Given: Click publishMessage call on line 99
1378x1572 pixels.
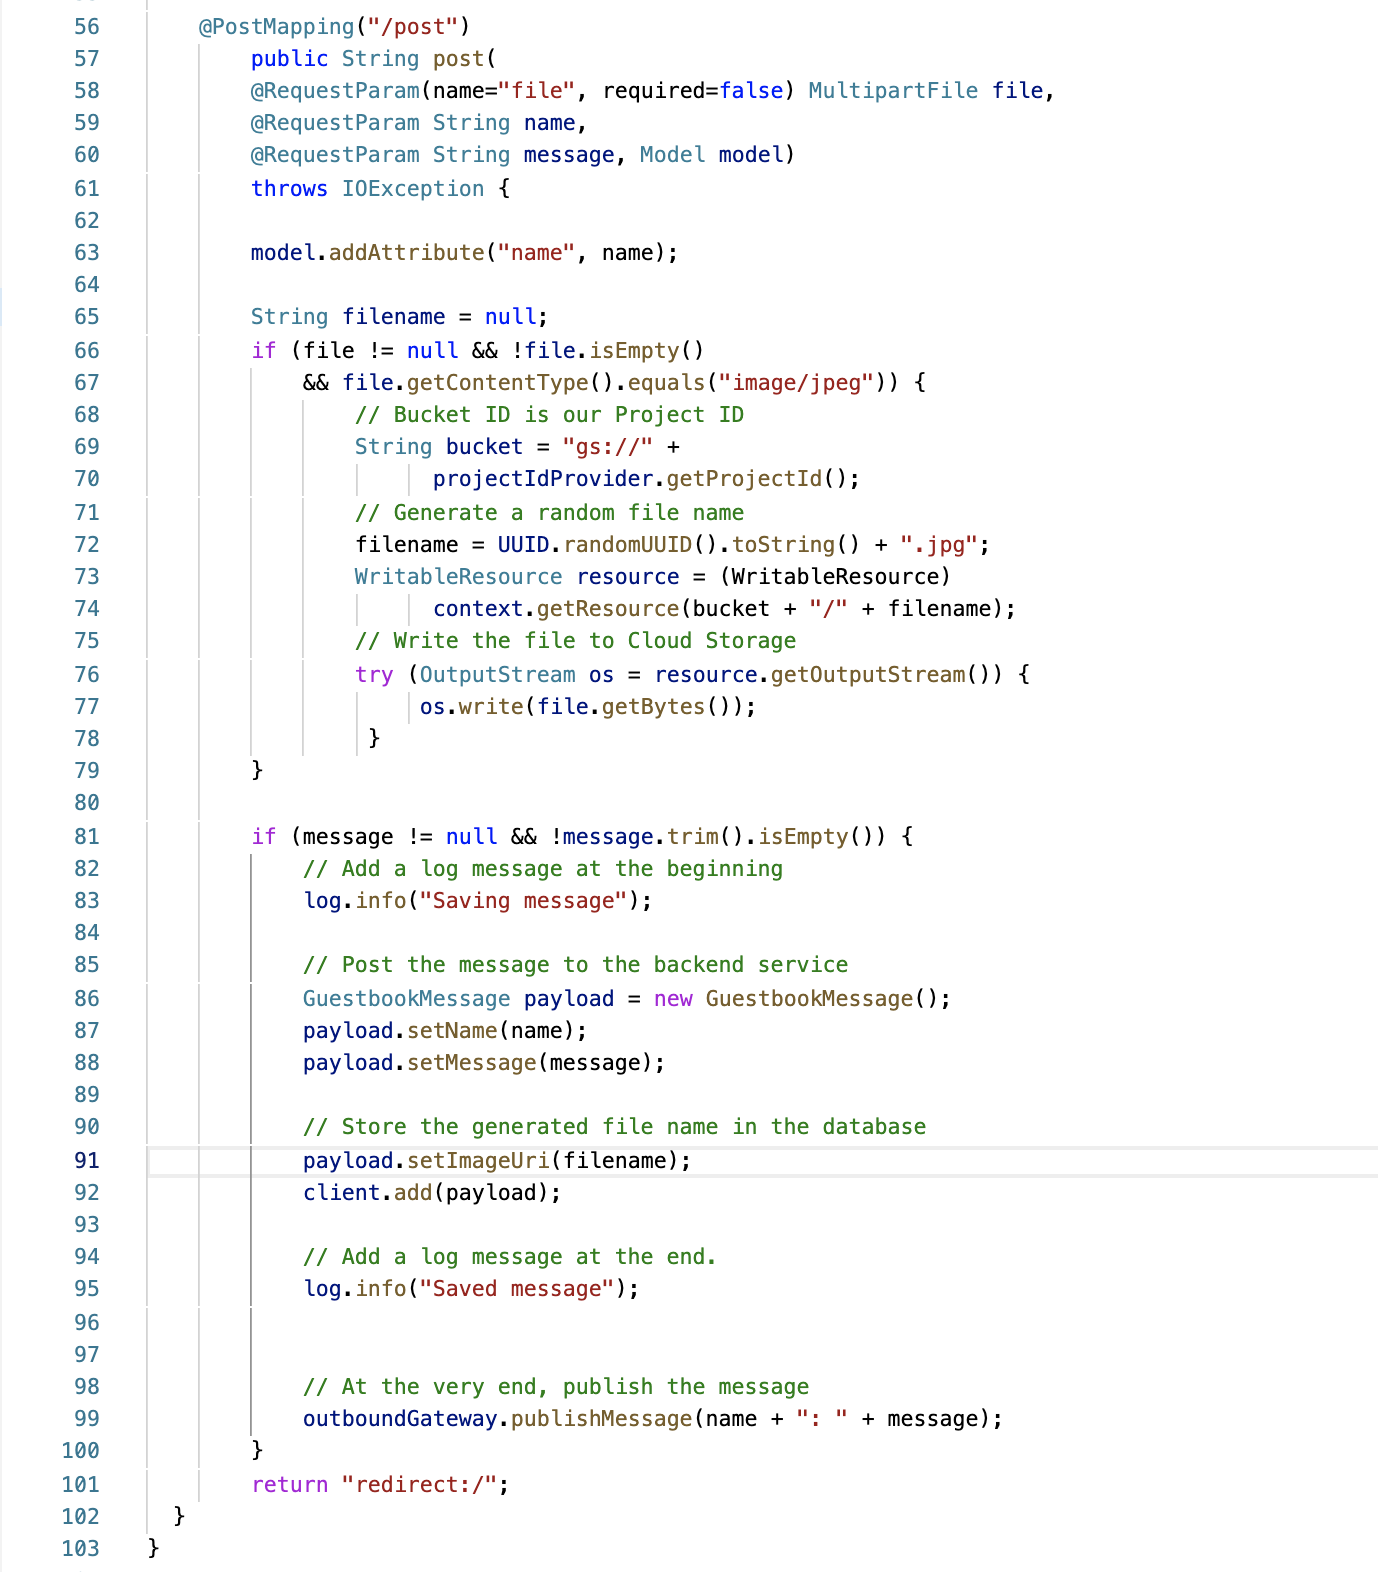Looking at the screenshot, I should click(601, 1418).
